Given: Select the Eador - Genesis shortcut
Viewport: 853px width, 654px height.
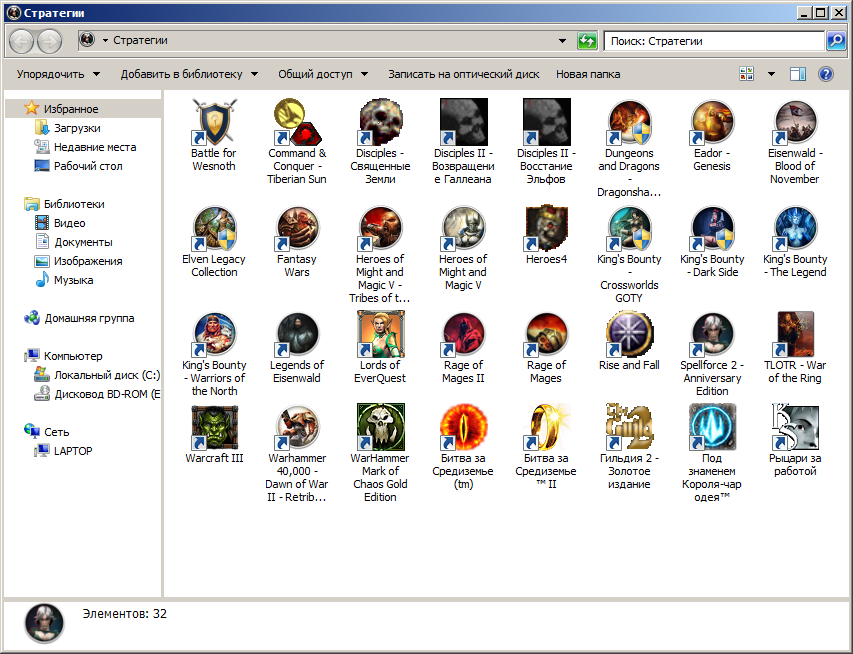Looking at the screenshot, I should 712,135.
